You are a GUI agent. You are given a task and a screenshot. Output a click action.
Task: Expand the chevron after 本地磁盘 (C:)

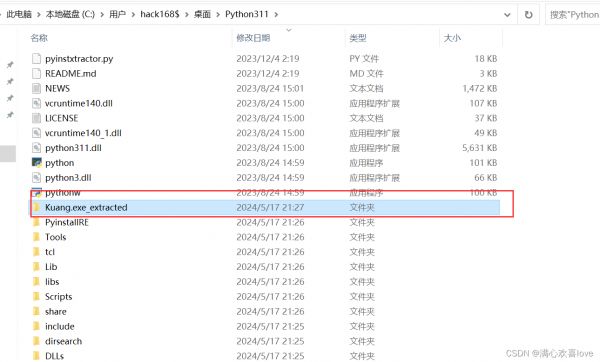[102, 15]
